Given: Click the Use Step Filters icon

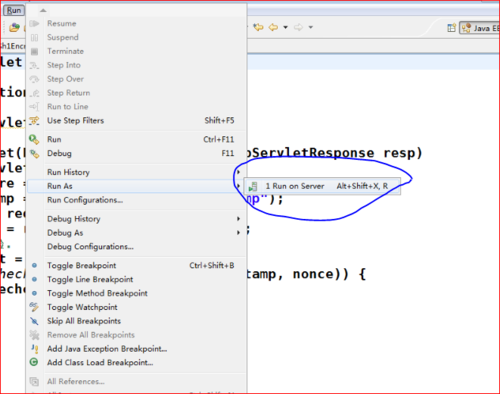Looking at the screenshot, I should pos(34,121).
